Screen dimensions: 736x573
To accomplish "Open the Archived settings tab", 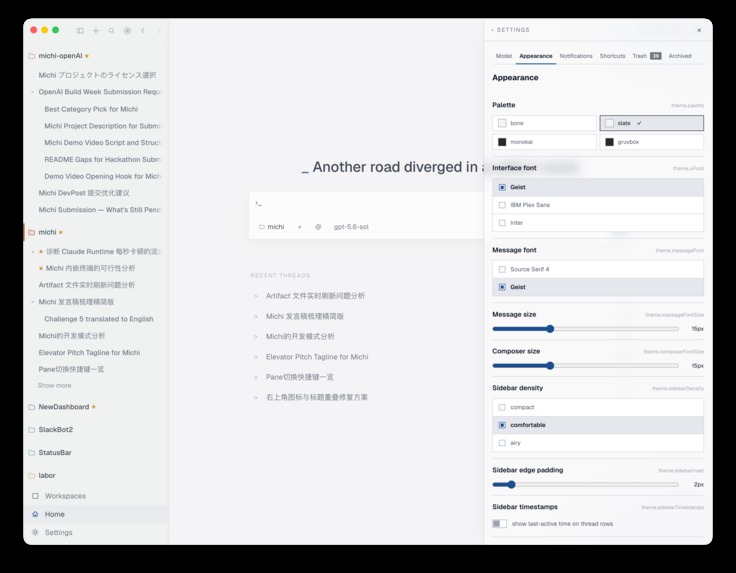I will (x=680, y=56).
